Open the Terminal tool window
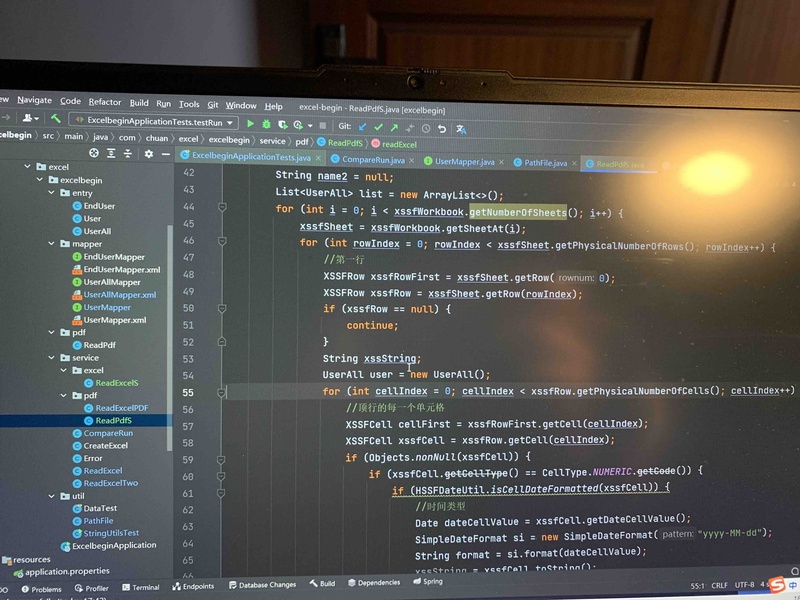Image resolution: width=800 pixels, height=600 pixels. point(141,587)
